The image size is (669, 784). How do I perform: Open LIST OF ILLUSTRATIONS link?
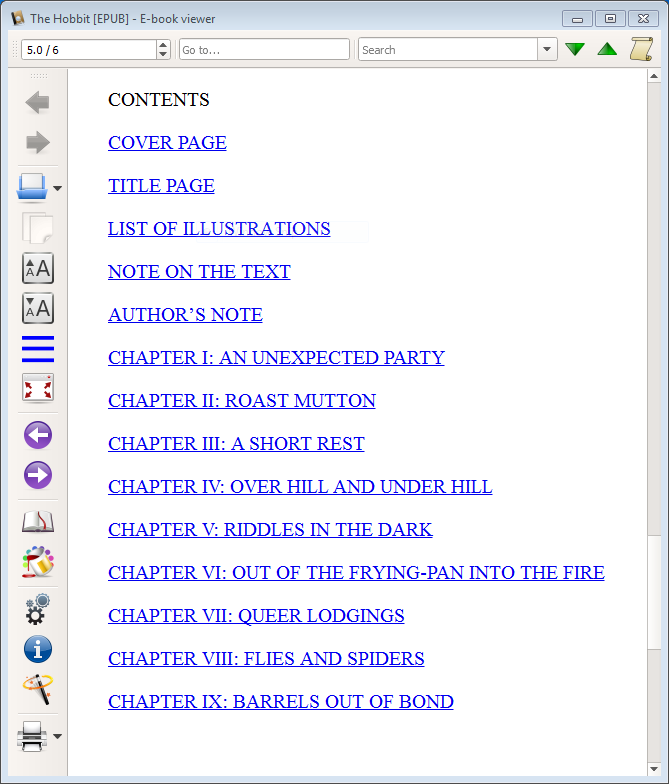point(219,229)
